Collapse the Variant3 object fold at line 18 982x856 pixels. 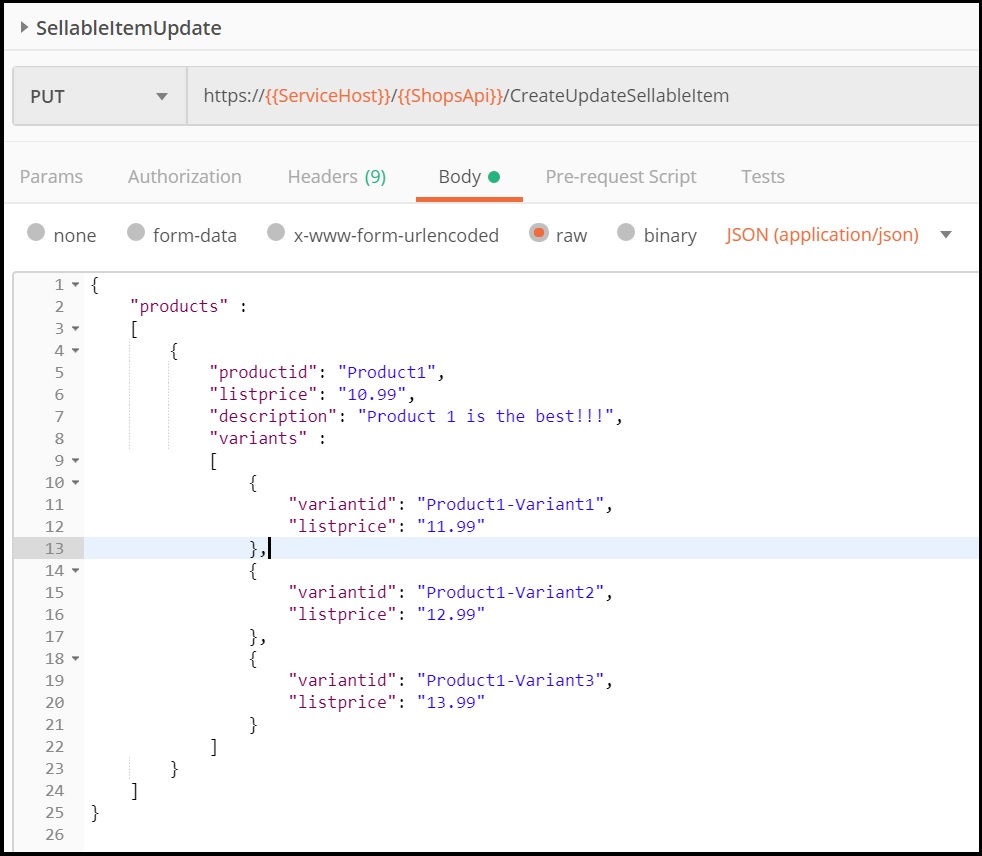pyautogui.click(x=75, y=659)
